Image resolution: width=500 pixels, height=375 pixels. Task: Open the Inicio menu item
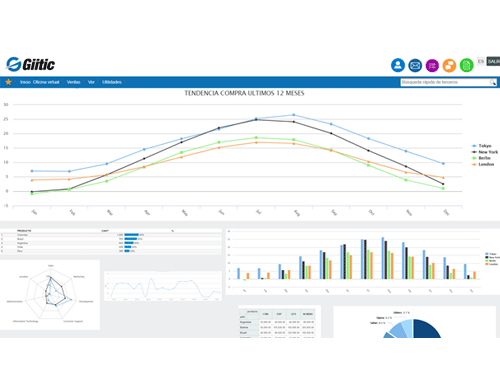[x=25, y=82]
